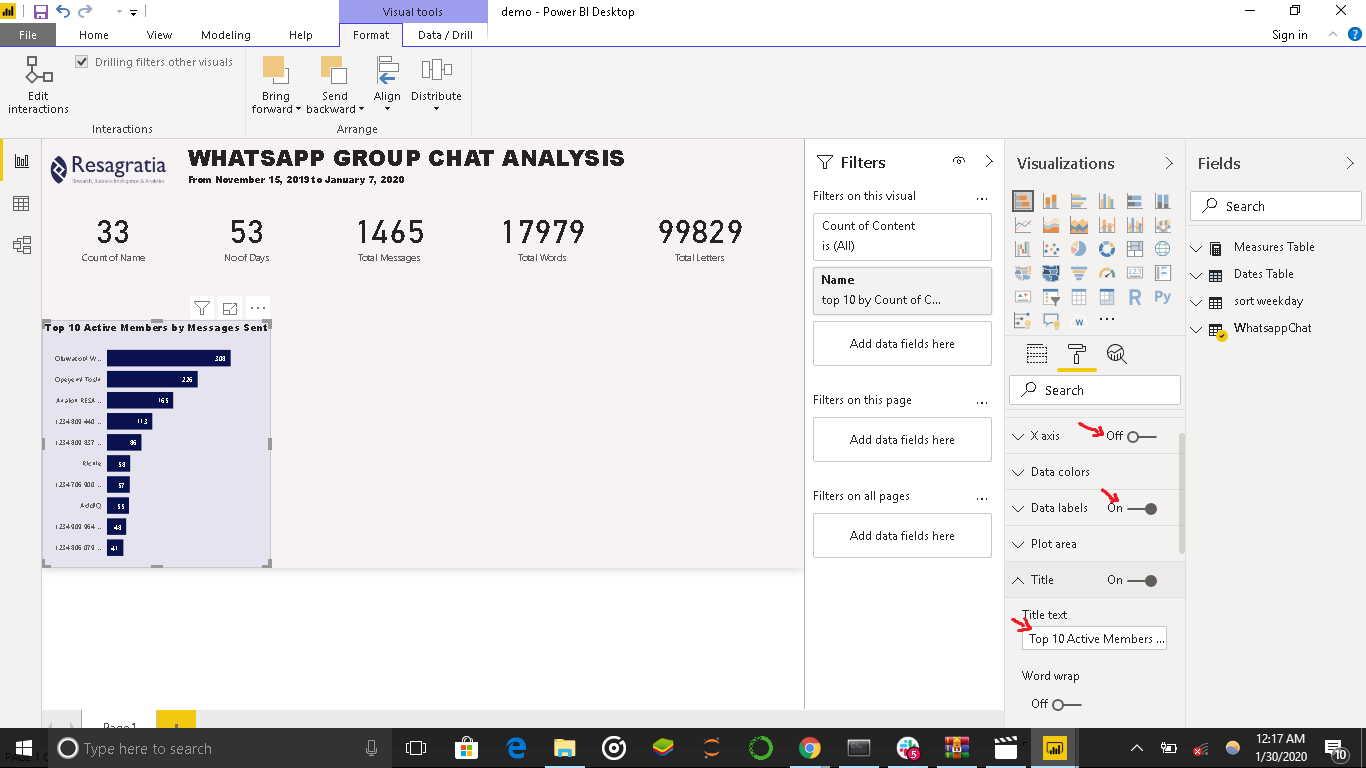The image size is (1366, 768).
Task: Turn on the X axis toggle
Action: 1140,437
